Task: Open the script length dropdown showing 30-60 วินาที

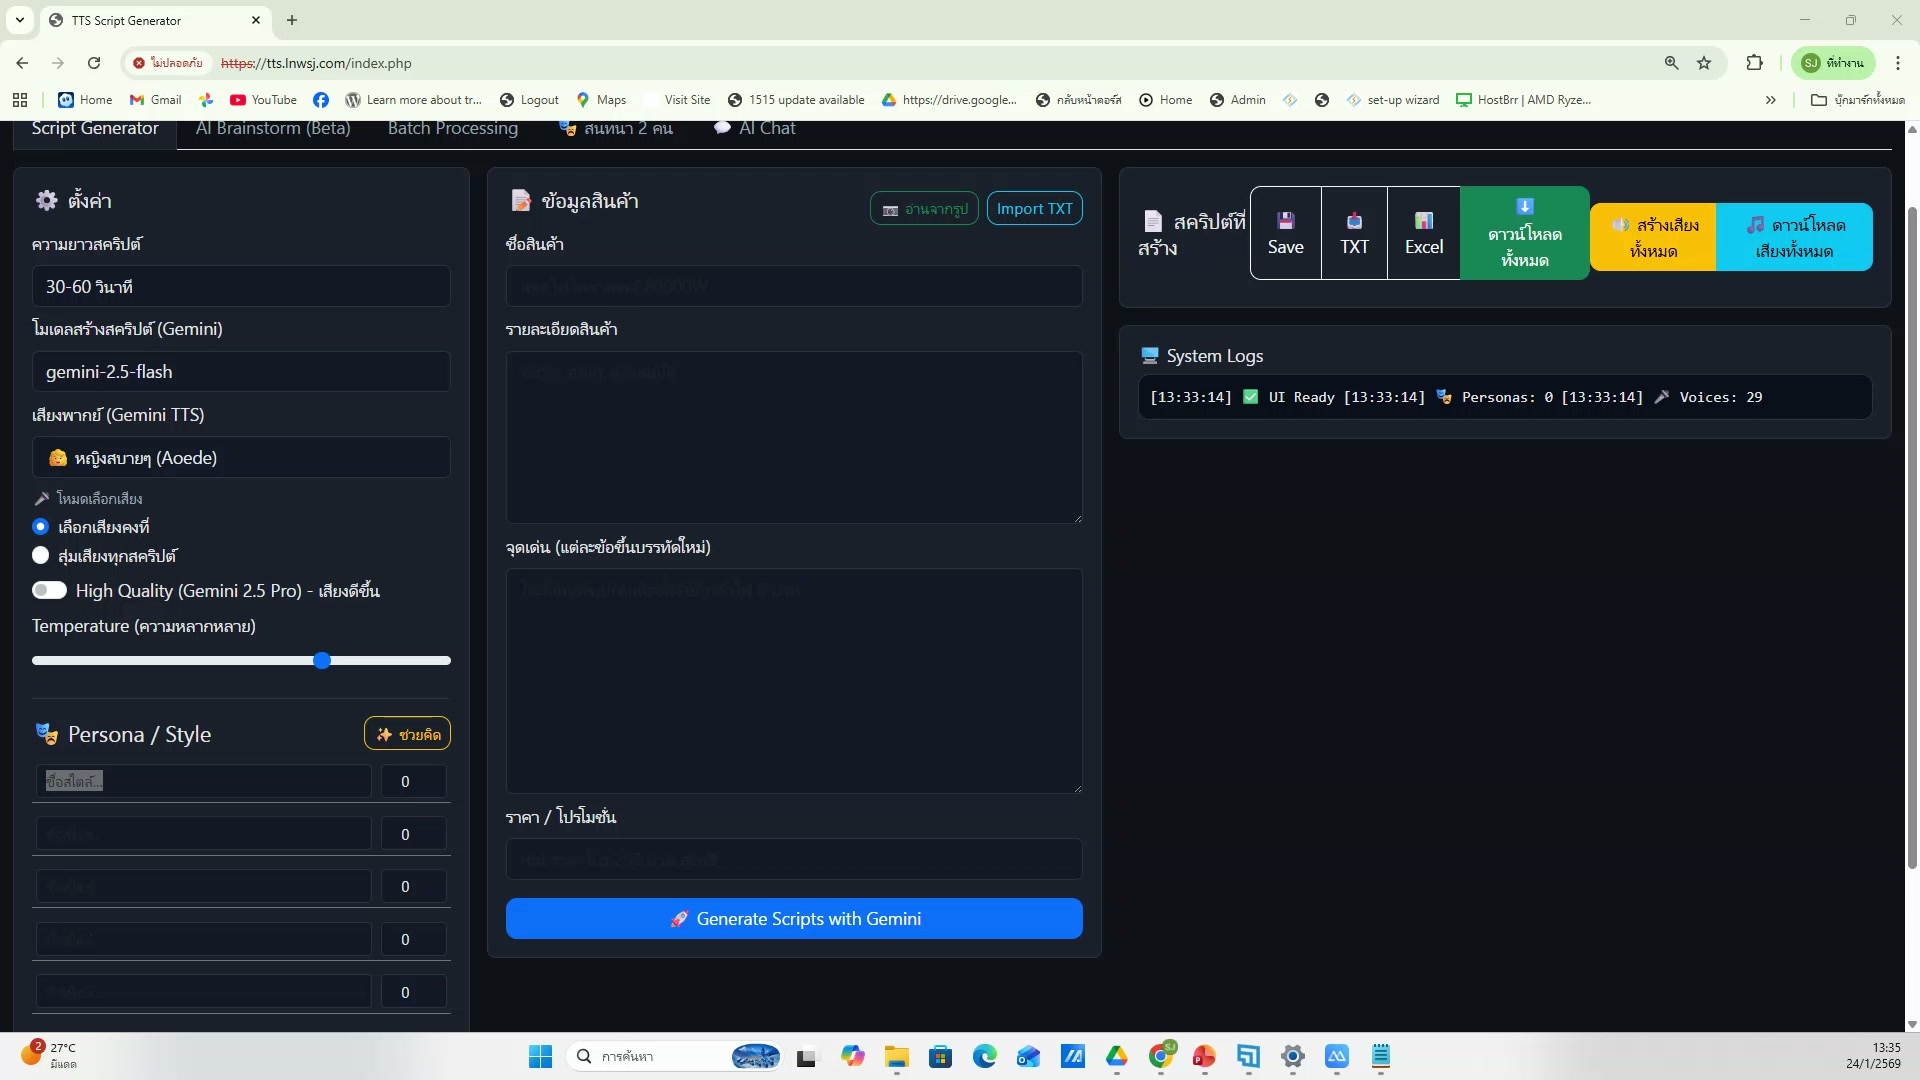Action: [x=240, y=286]
